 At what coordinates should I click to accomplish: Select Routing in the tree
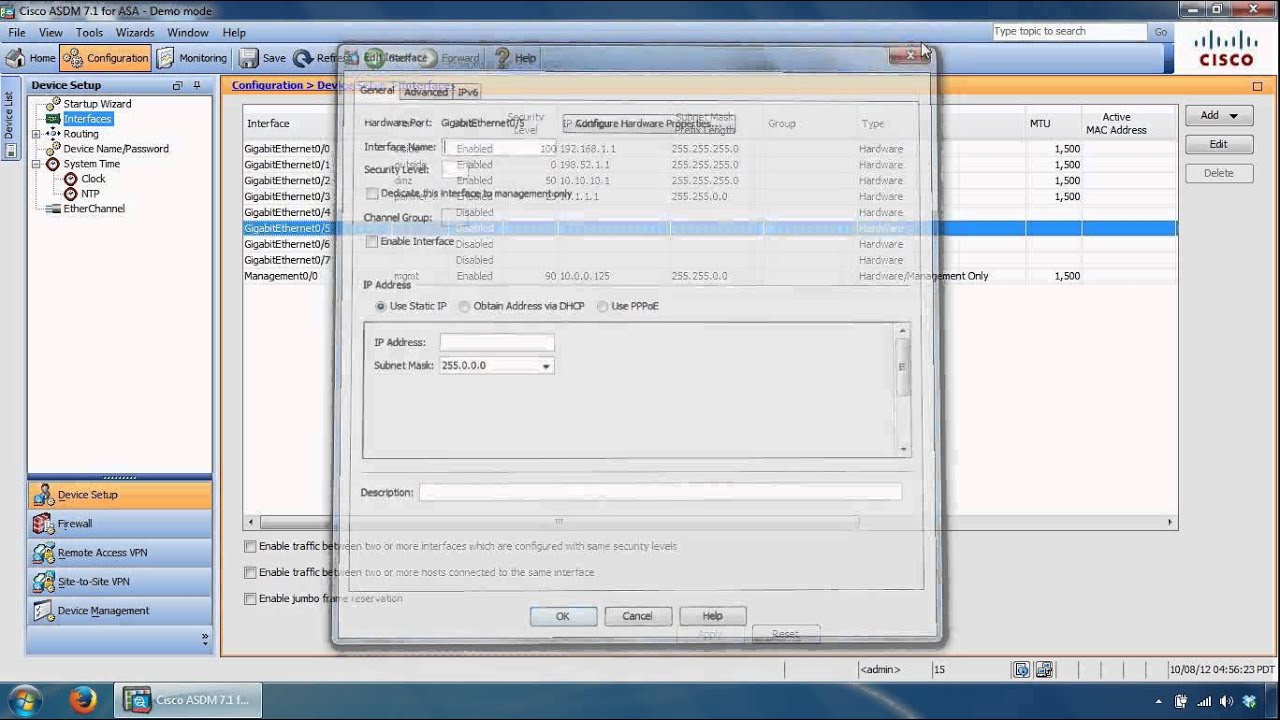(x=81, y=134)
